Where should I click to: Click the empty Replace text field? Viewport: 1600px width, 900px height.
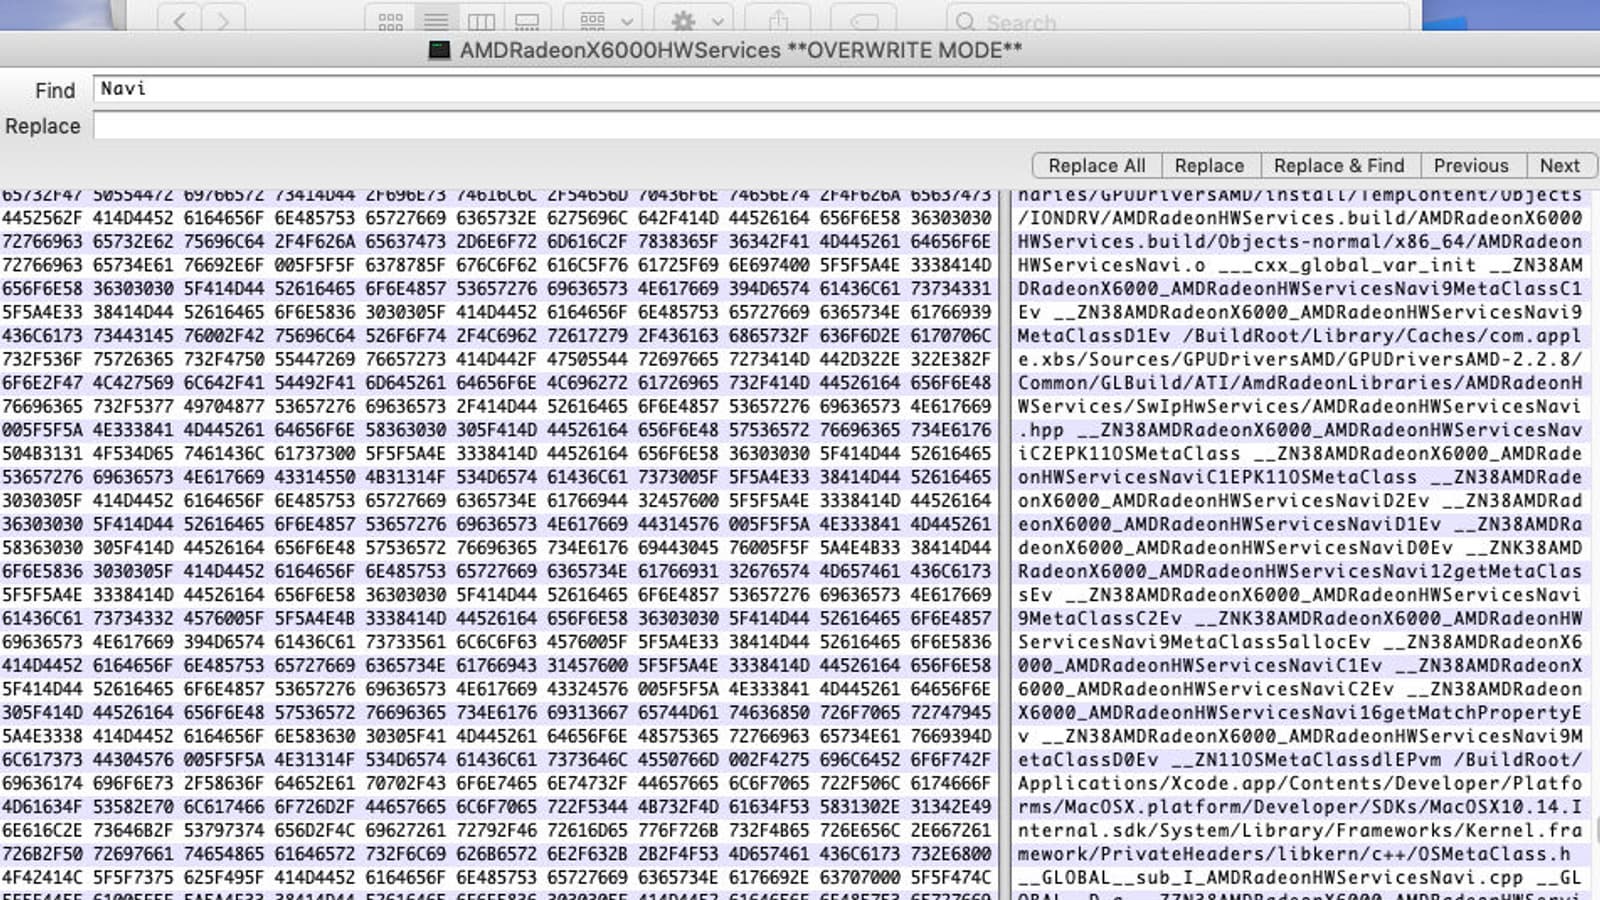[846, 126]
